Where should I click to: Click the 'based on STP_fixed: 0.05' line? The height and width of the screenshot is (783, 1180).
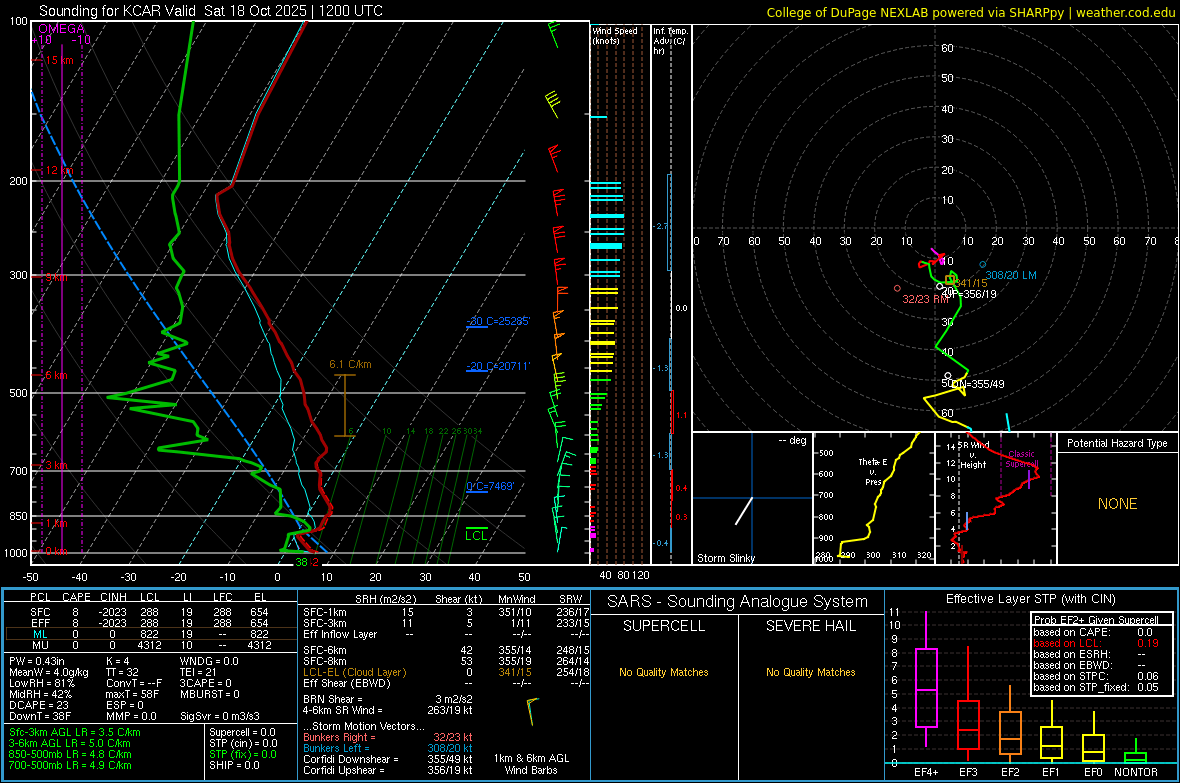coord(1096,687)
